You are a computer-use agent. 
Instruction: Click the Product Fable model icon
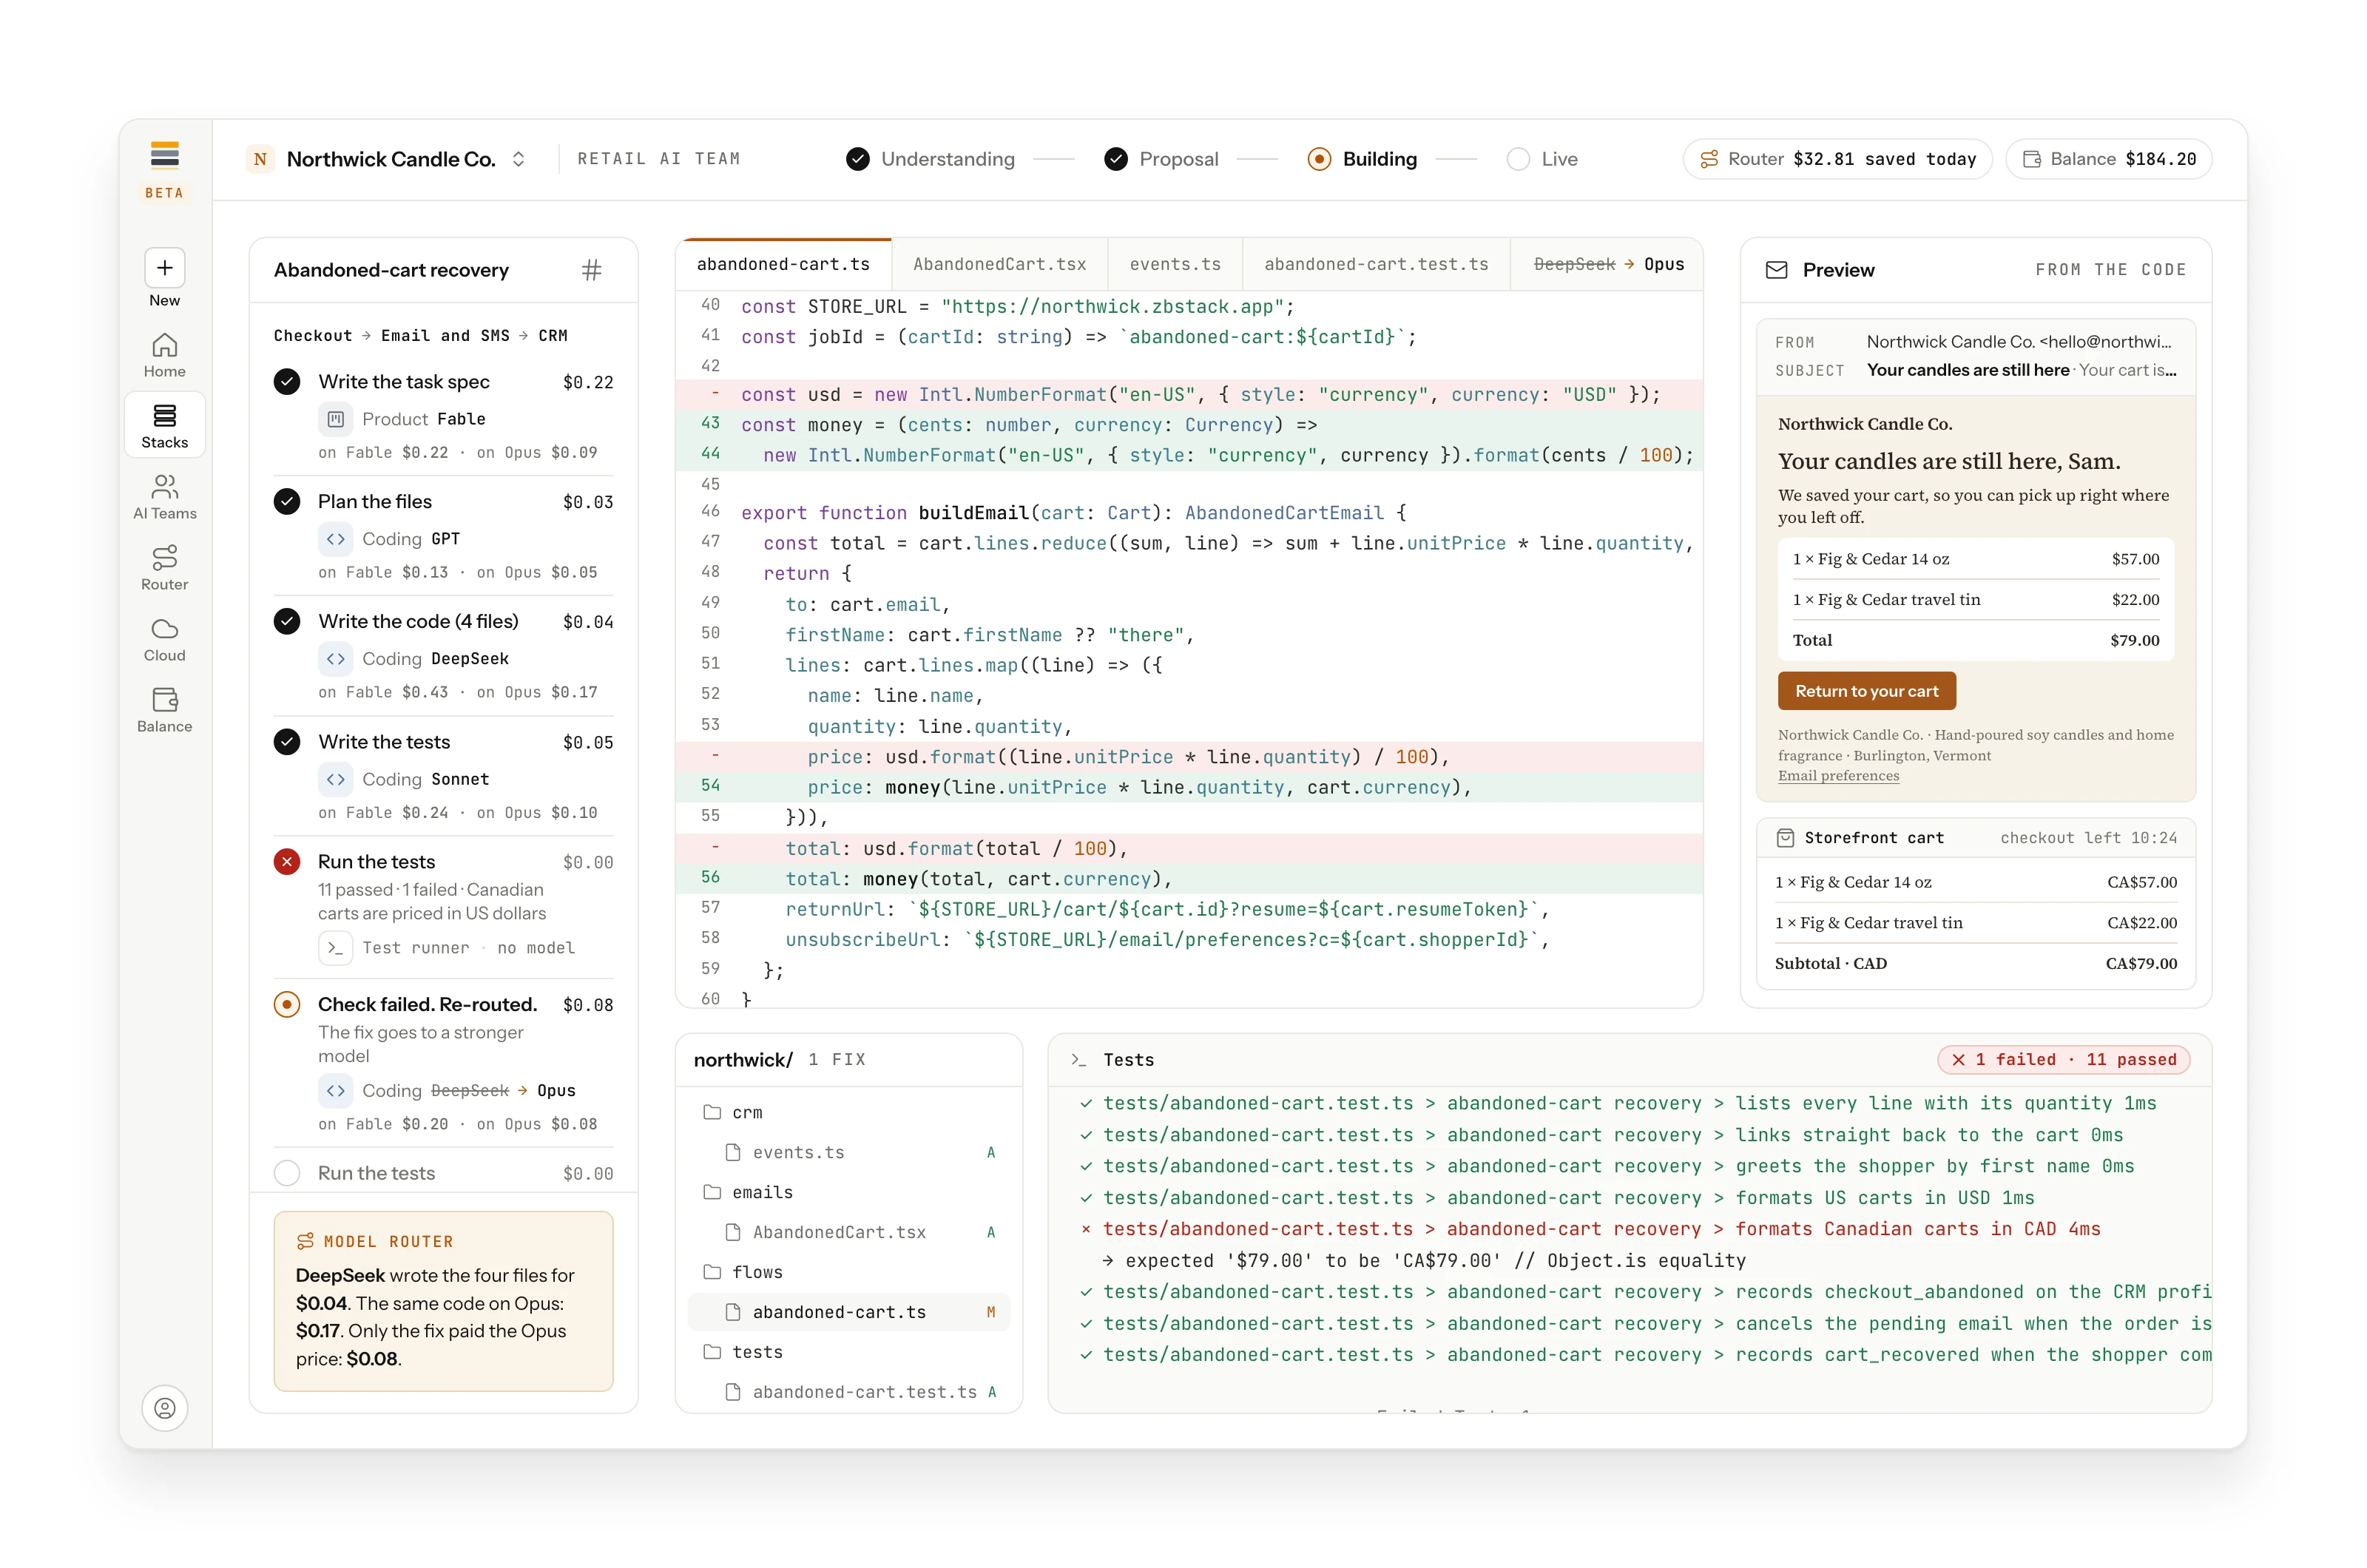point(336,419)
